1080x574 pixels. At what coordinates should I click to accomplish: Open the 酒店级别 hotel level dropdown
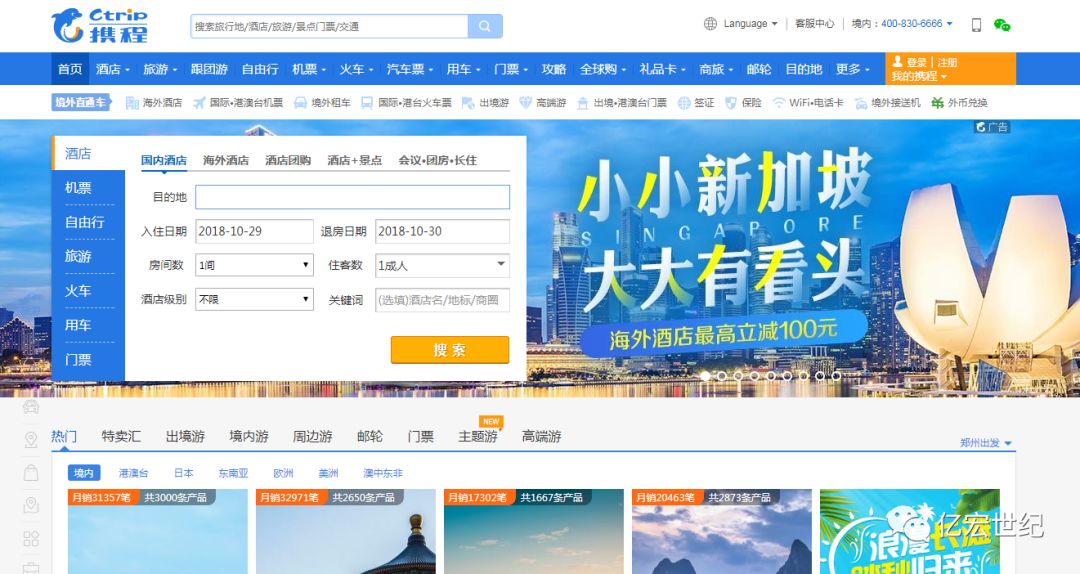(x=254, y=300)
